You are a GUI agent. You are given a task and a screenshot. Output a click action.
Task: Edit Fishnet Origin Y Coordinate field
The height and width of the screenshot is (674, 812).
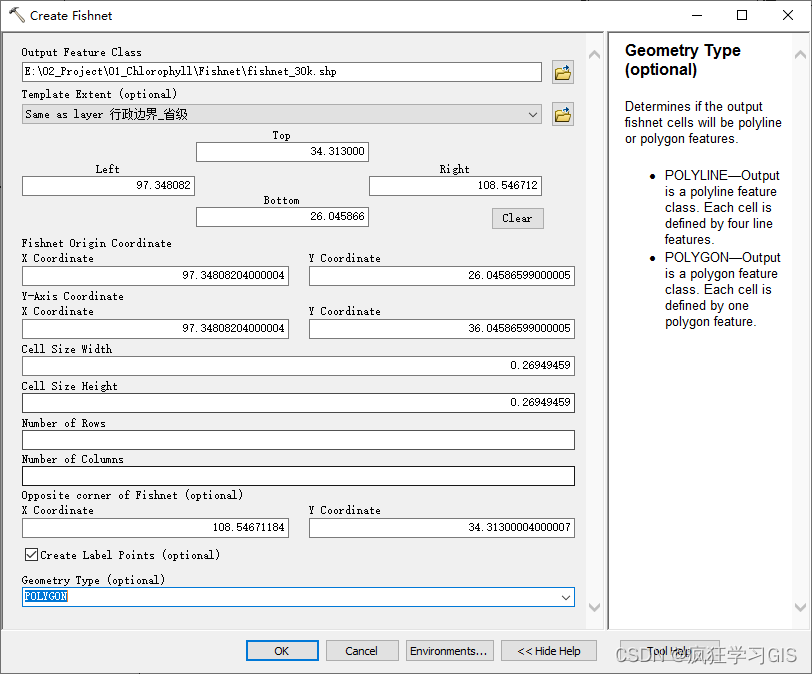tap(442, 275)
